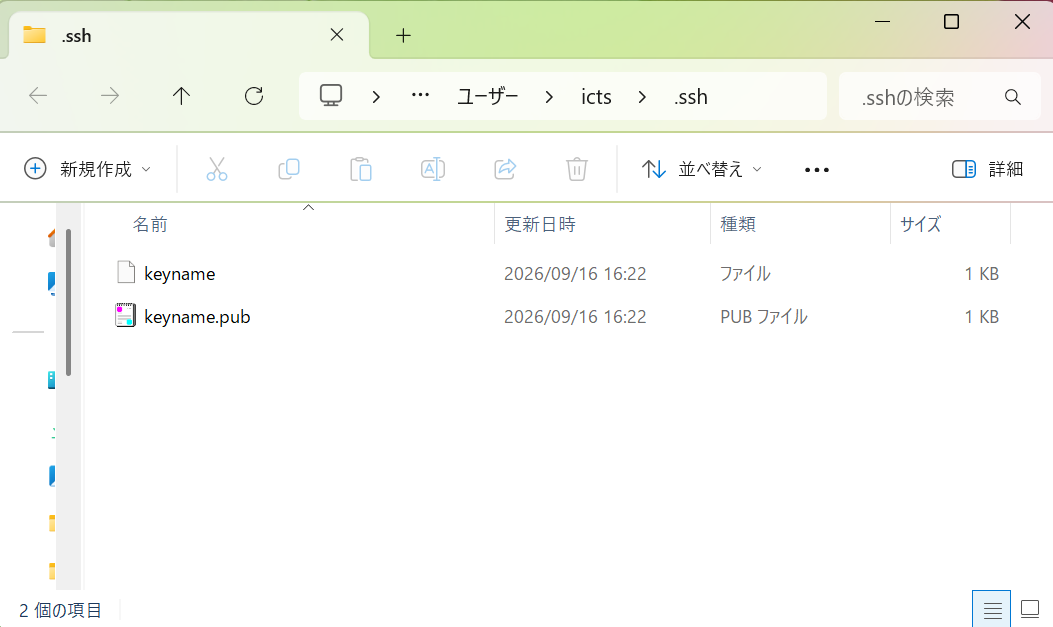The width and height of the screenshot is (1053, 627).
Task: Click the navigation pane scrollbar
Action: 68,302
